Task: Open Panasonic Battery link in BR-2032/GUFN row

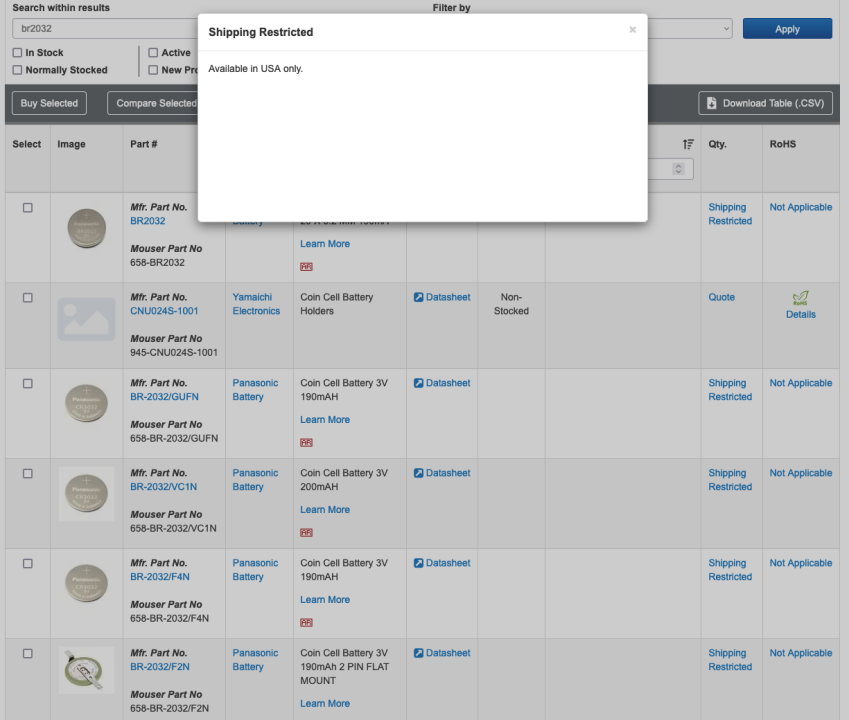Action: pyautogui.click(x=255, y=390)
